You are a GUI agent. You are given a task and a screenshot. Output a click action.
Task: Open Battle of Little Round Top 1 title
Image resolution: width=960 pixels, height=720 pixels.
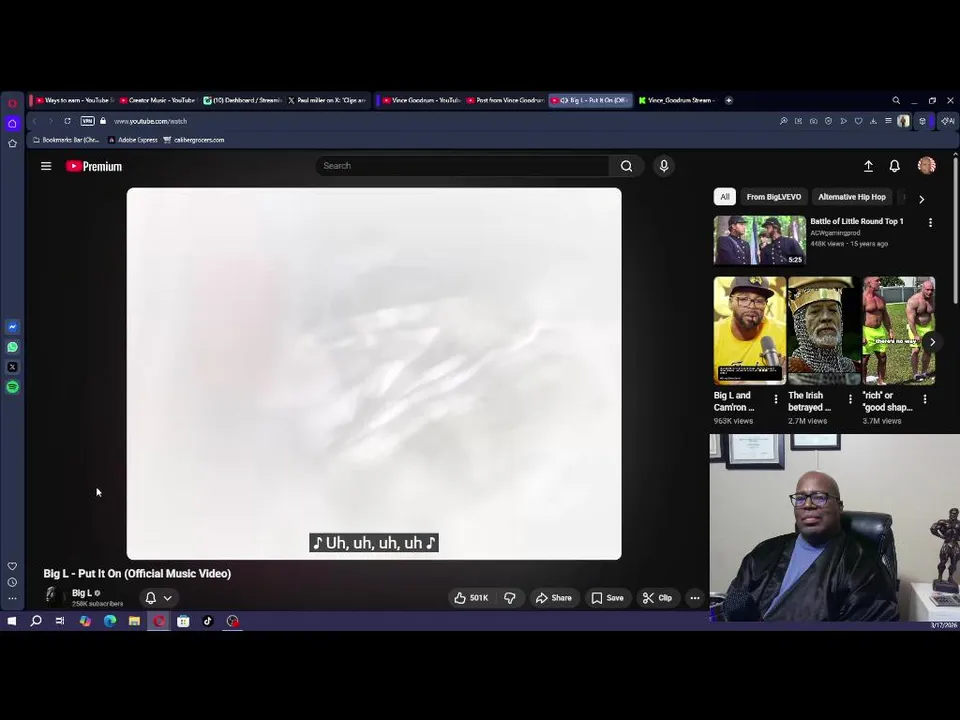click(857, 221)
